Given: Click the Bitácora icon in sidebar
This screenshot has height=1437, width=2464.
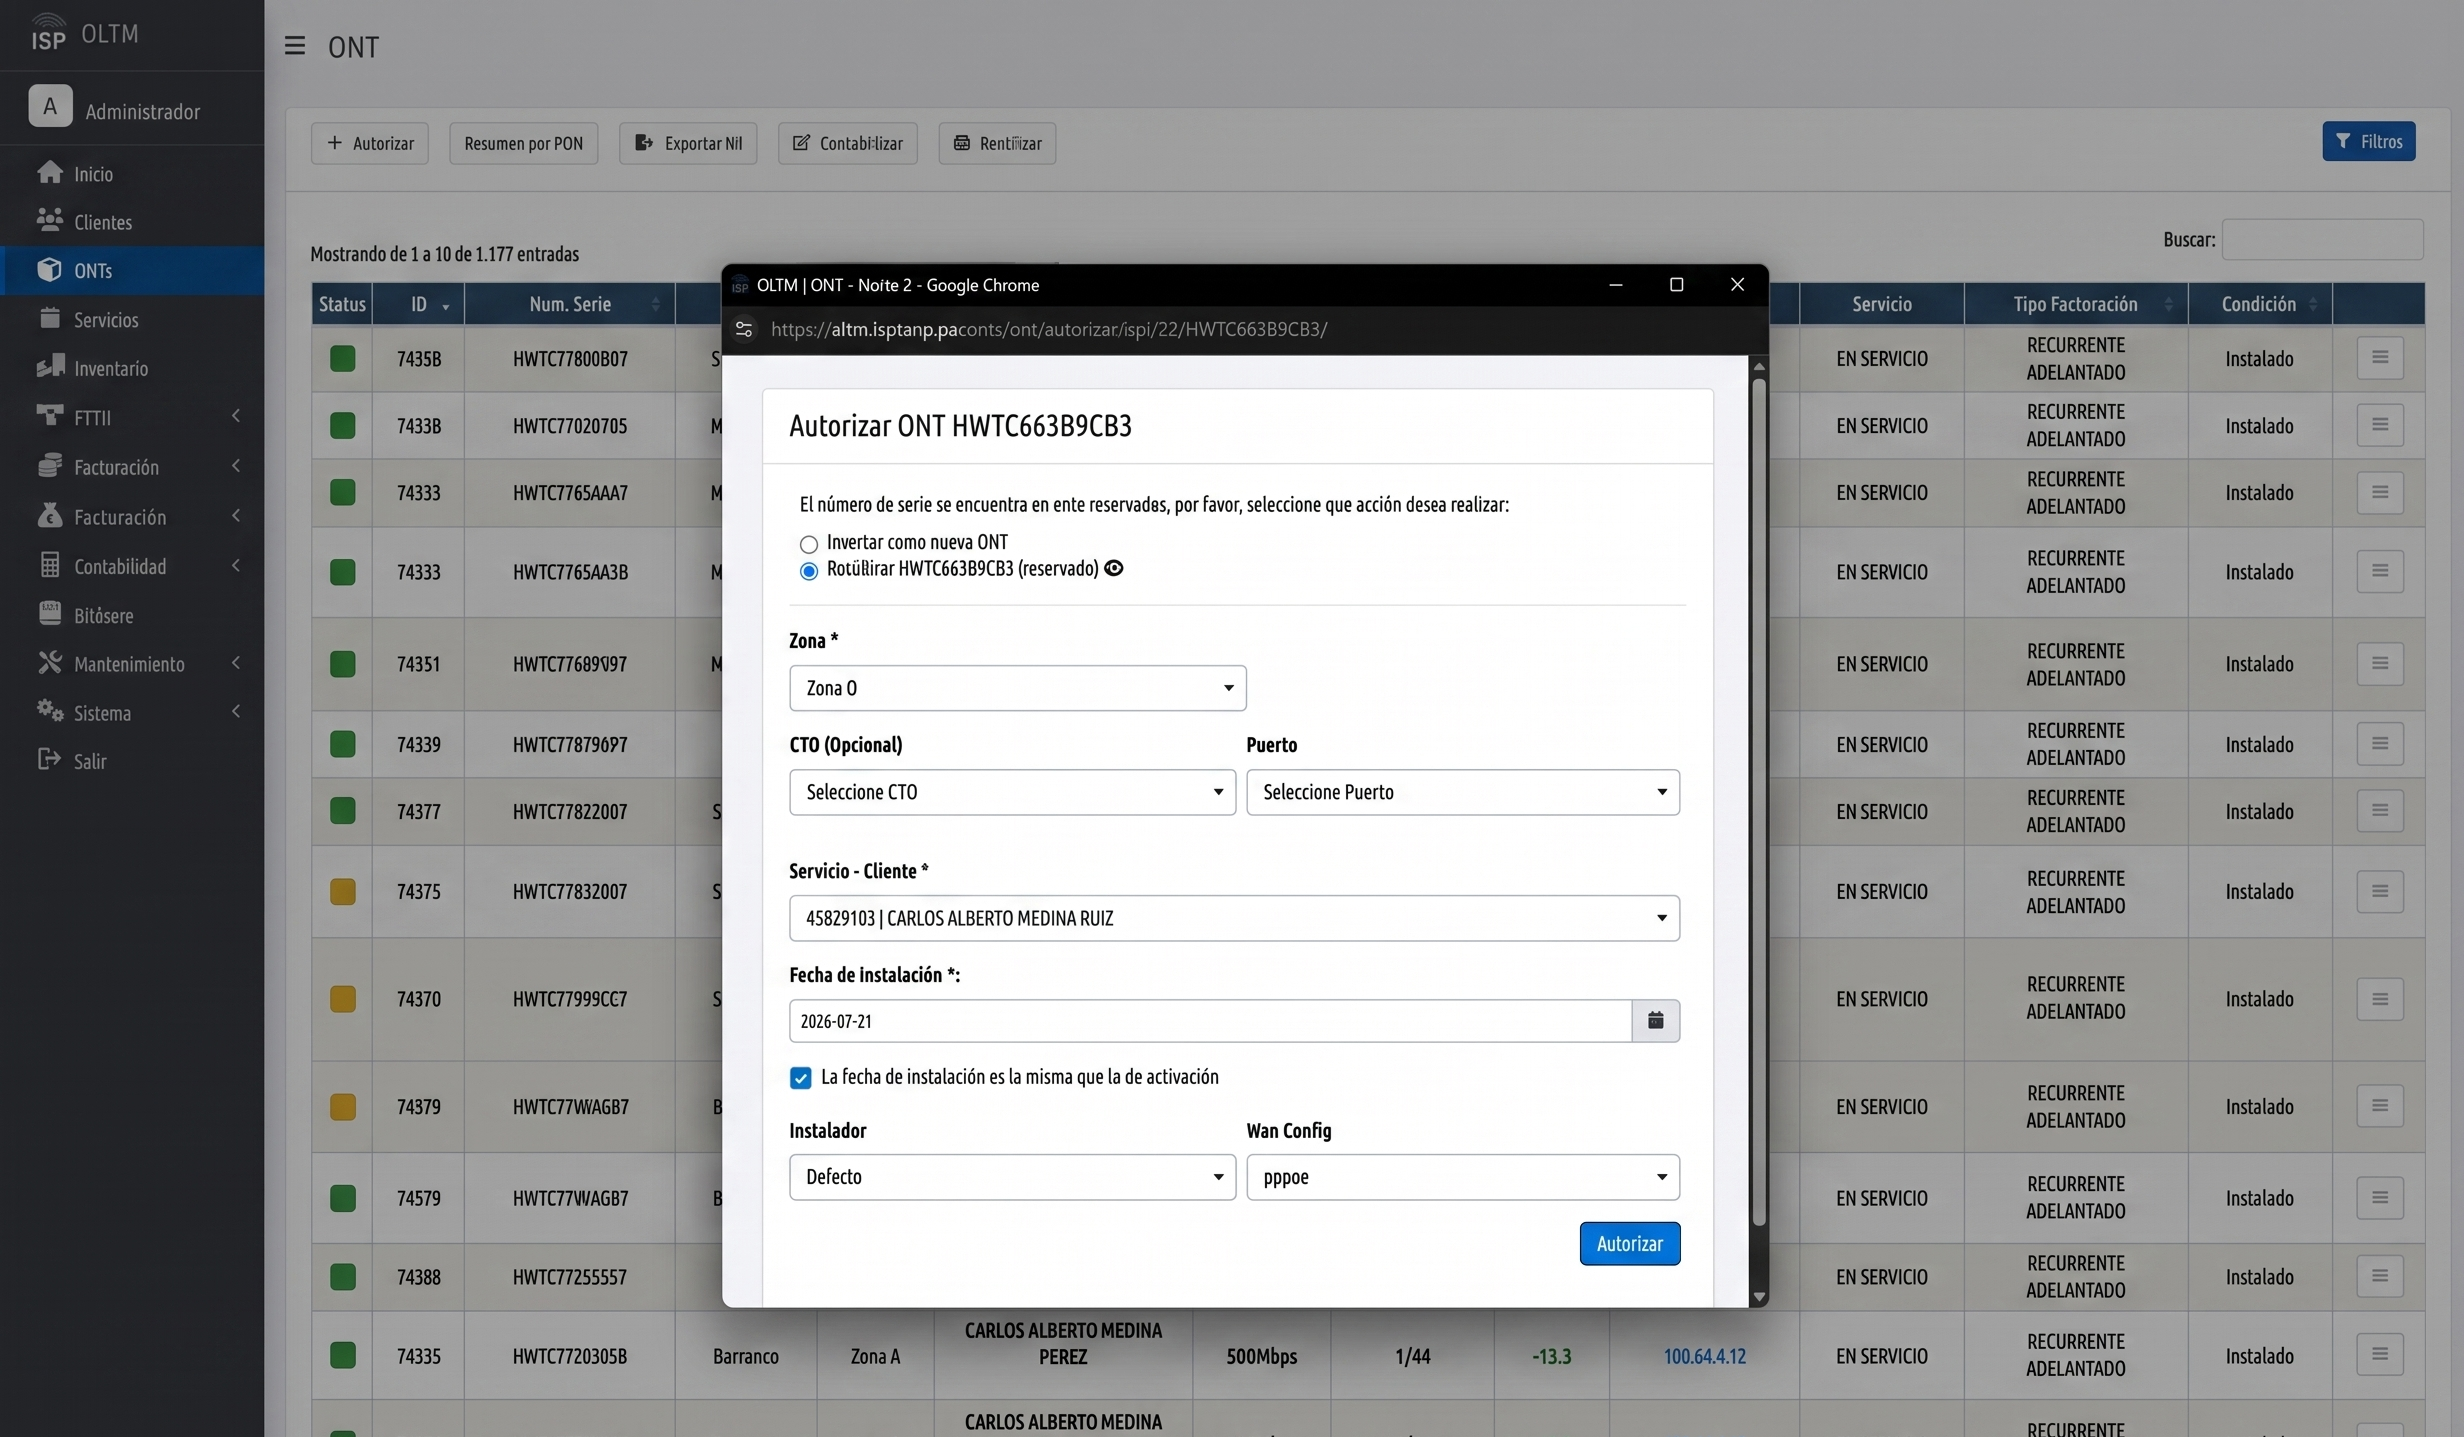Looking at the screenshot, I should coord(50,613).
